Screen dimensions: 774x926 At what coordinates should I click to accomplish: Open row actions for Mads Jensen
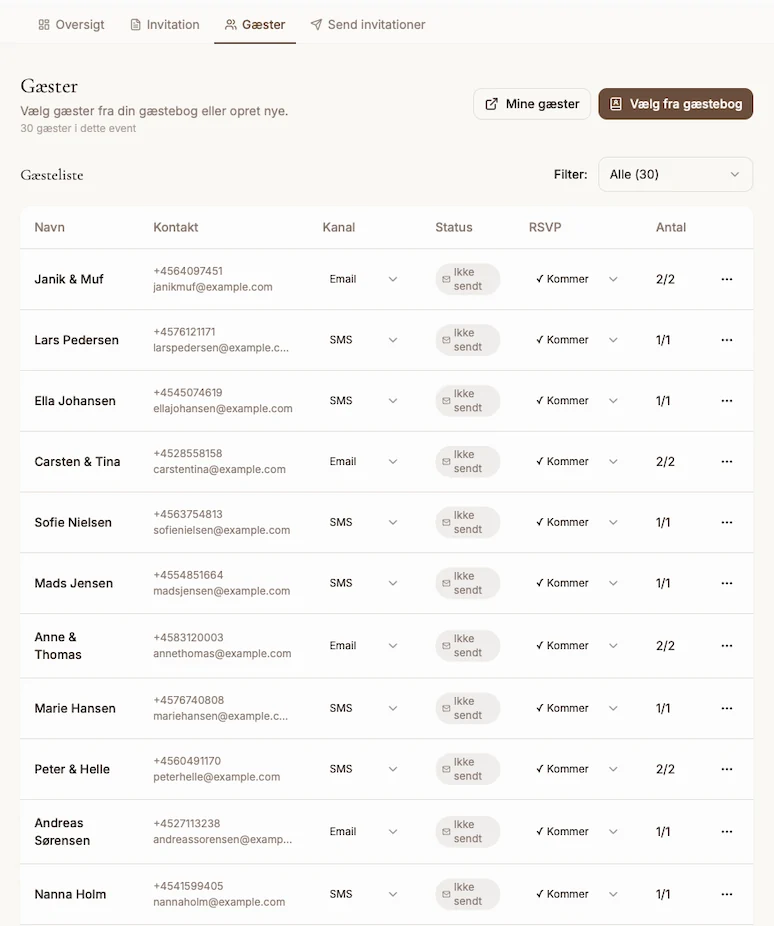[x=727, y=583]
